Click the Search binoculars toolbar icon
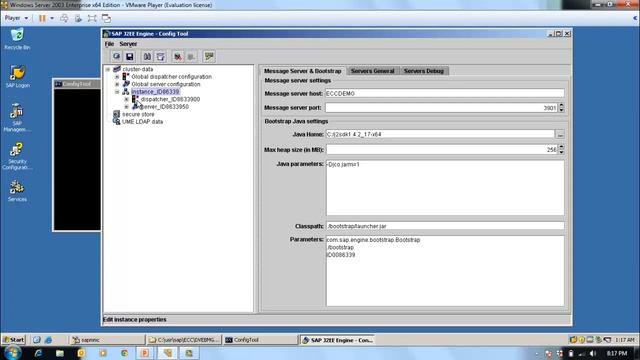Viewport: 640px width, 360px height. pos(147,57)
